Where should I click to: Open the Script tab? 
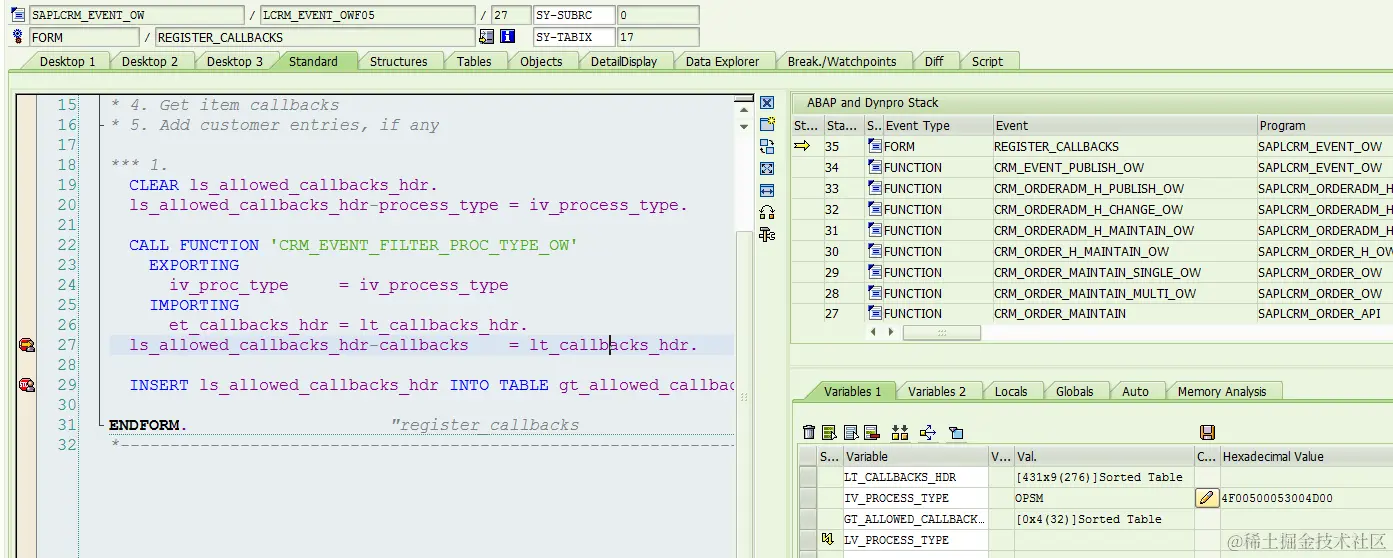coord(987,61)
